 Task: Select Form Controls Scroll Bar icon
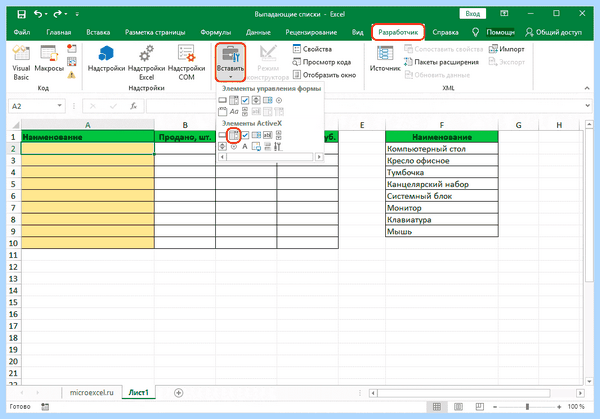tap(245, 112)
